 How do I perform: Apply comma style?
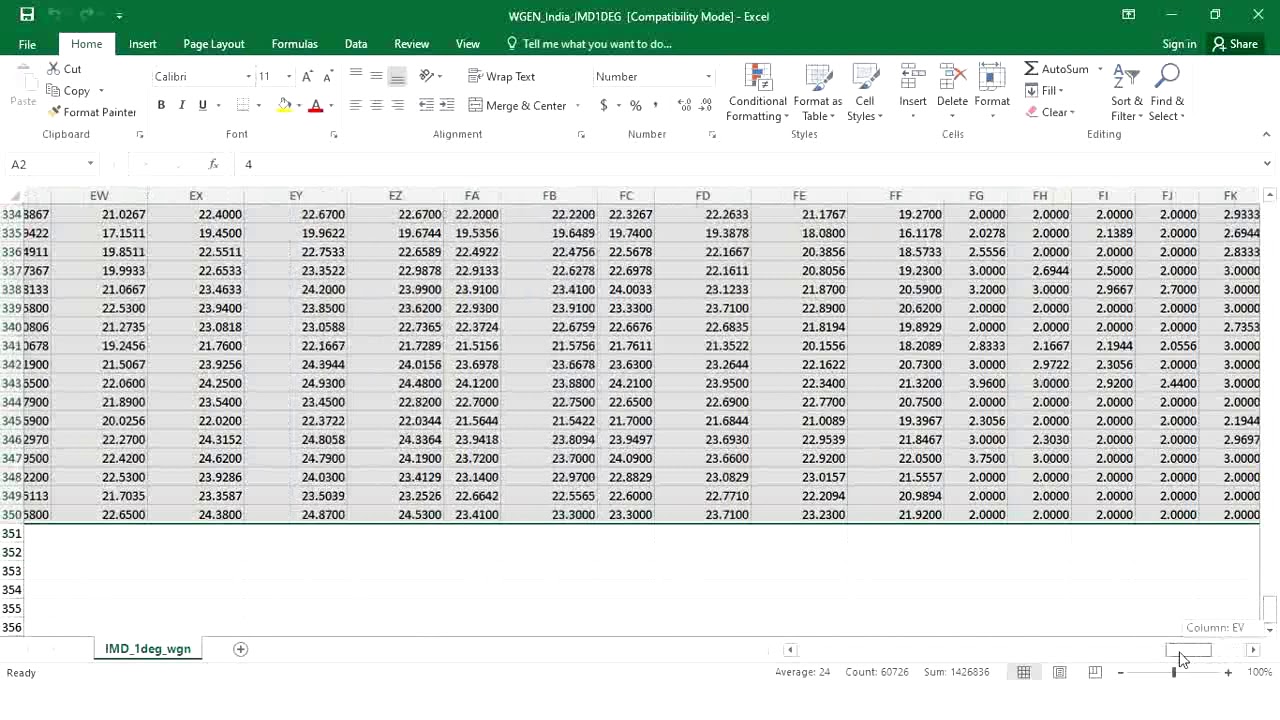(656, 105)
